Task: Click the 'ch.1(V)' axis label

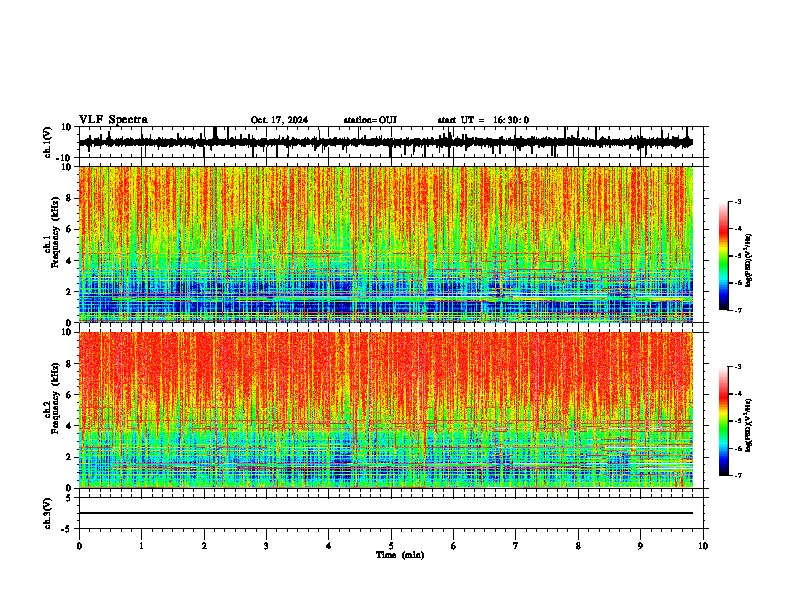Action: (x=48, y=142)
